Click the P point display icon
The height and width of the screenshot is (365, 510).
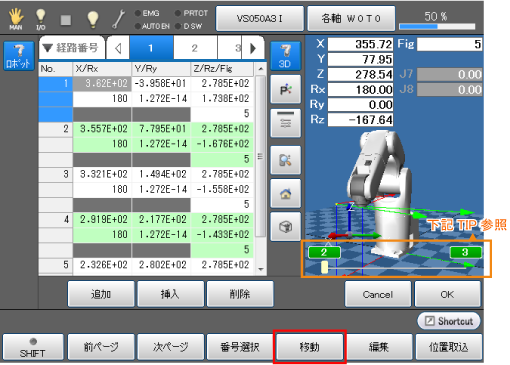point(285,89)
